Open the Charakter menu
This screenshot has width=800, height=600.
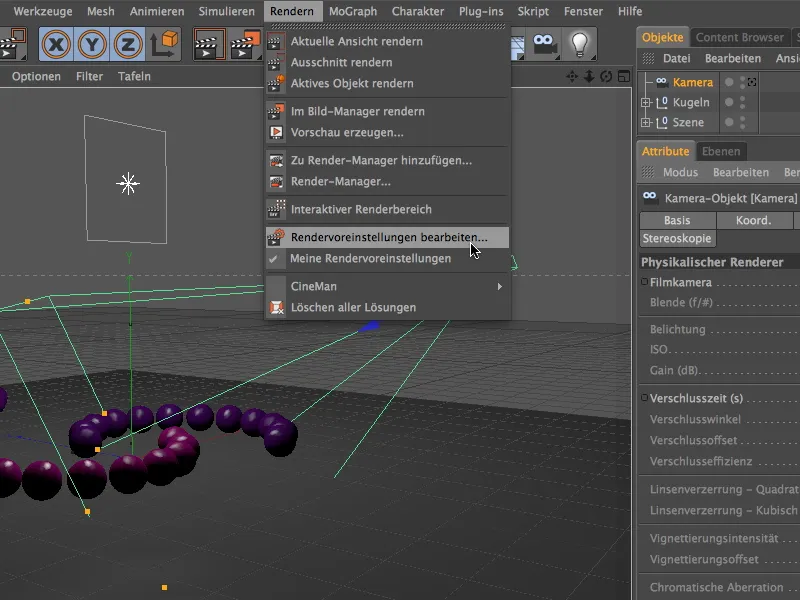(x=418, y=11)
